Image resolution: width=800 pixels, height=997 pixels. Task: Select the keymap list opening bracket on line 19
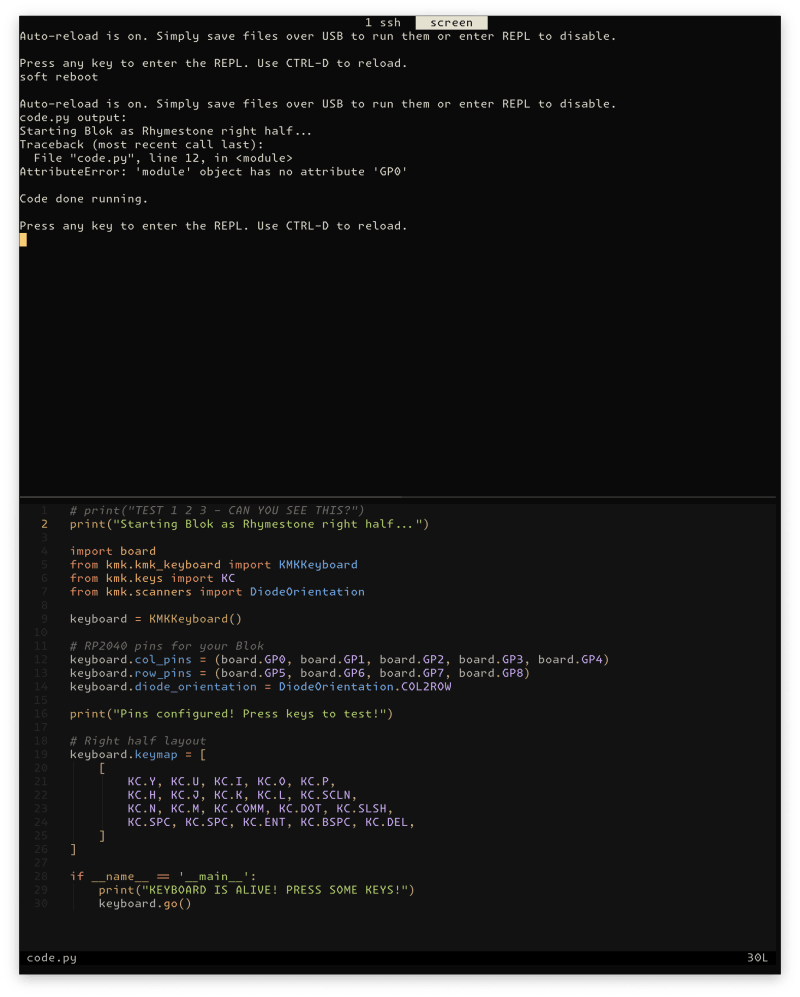[x=201, y=754]
